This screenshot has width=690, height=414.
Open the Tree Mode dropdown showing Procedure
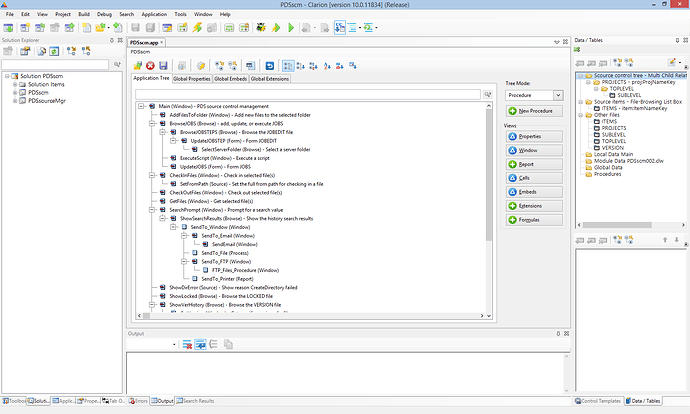pos(559,94)
